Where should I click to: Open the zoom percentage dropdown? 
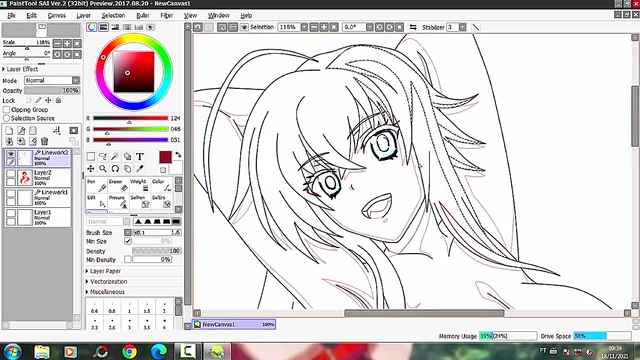click(304, 27)
